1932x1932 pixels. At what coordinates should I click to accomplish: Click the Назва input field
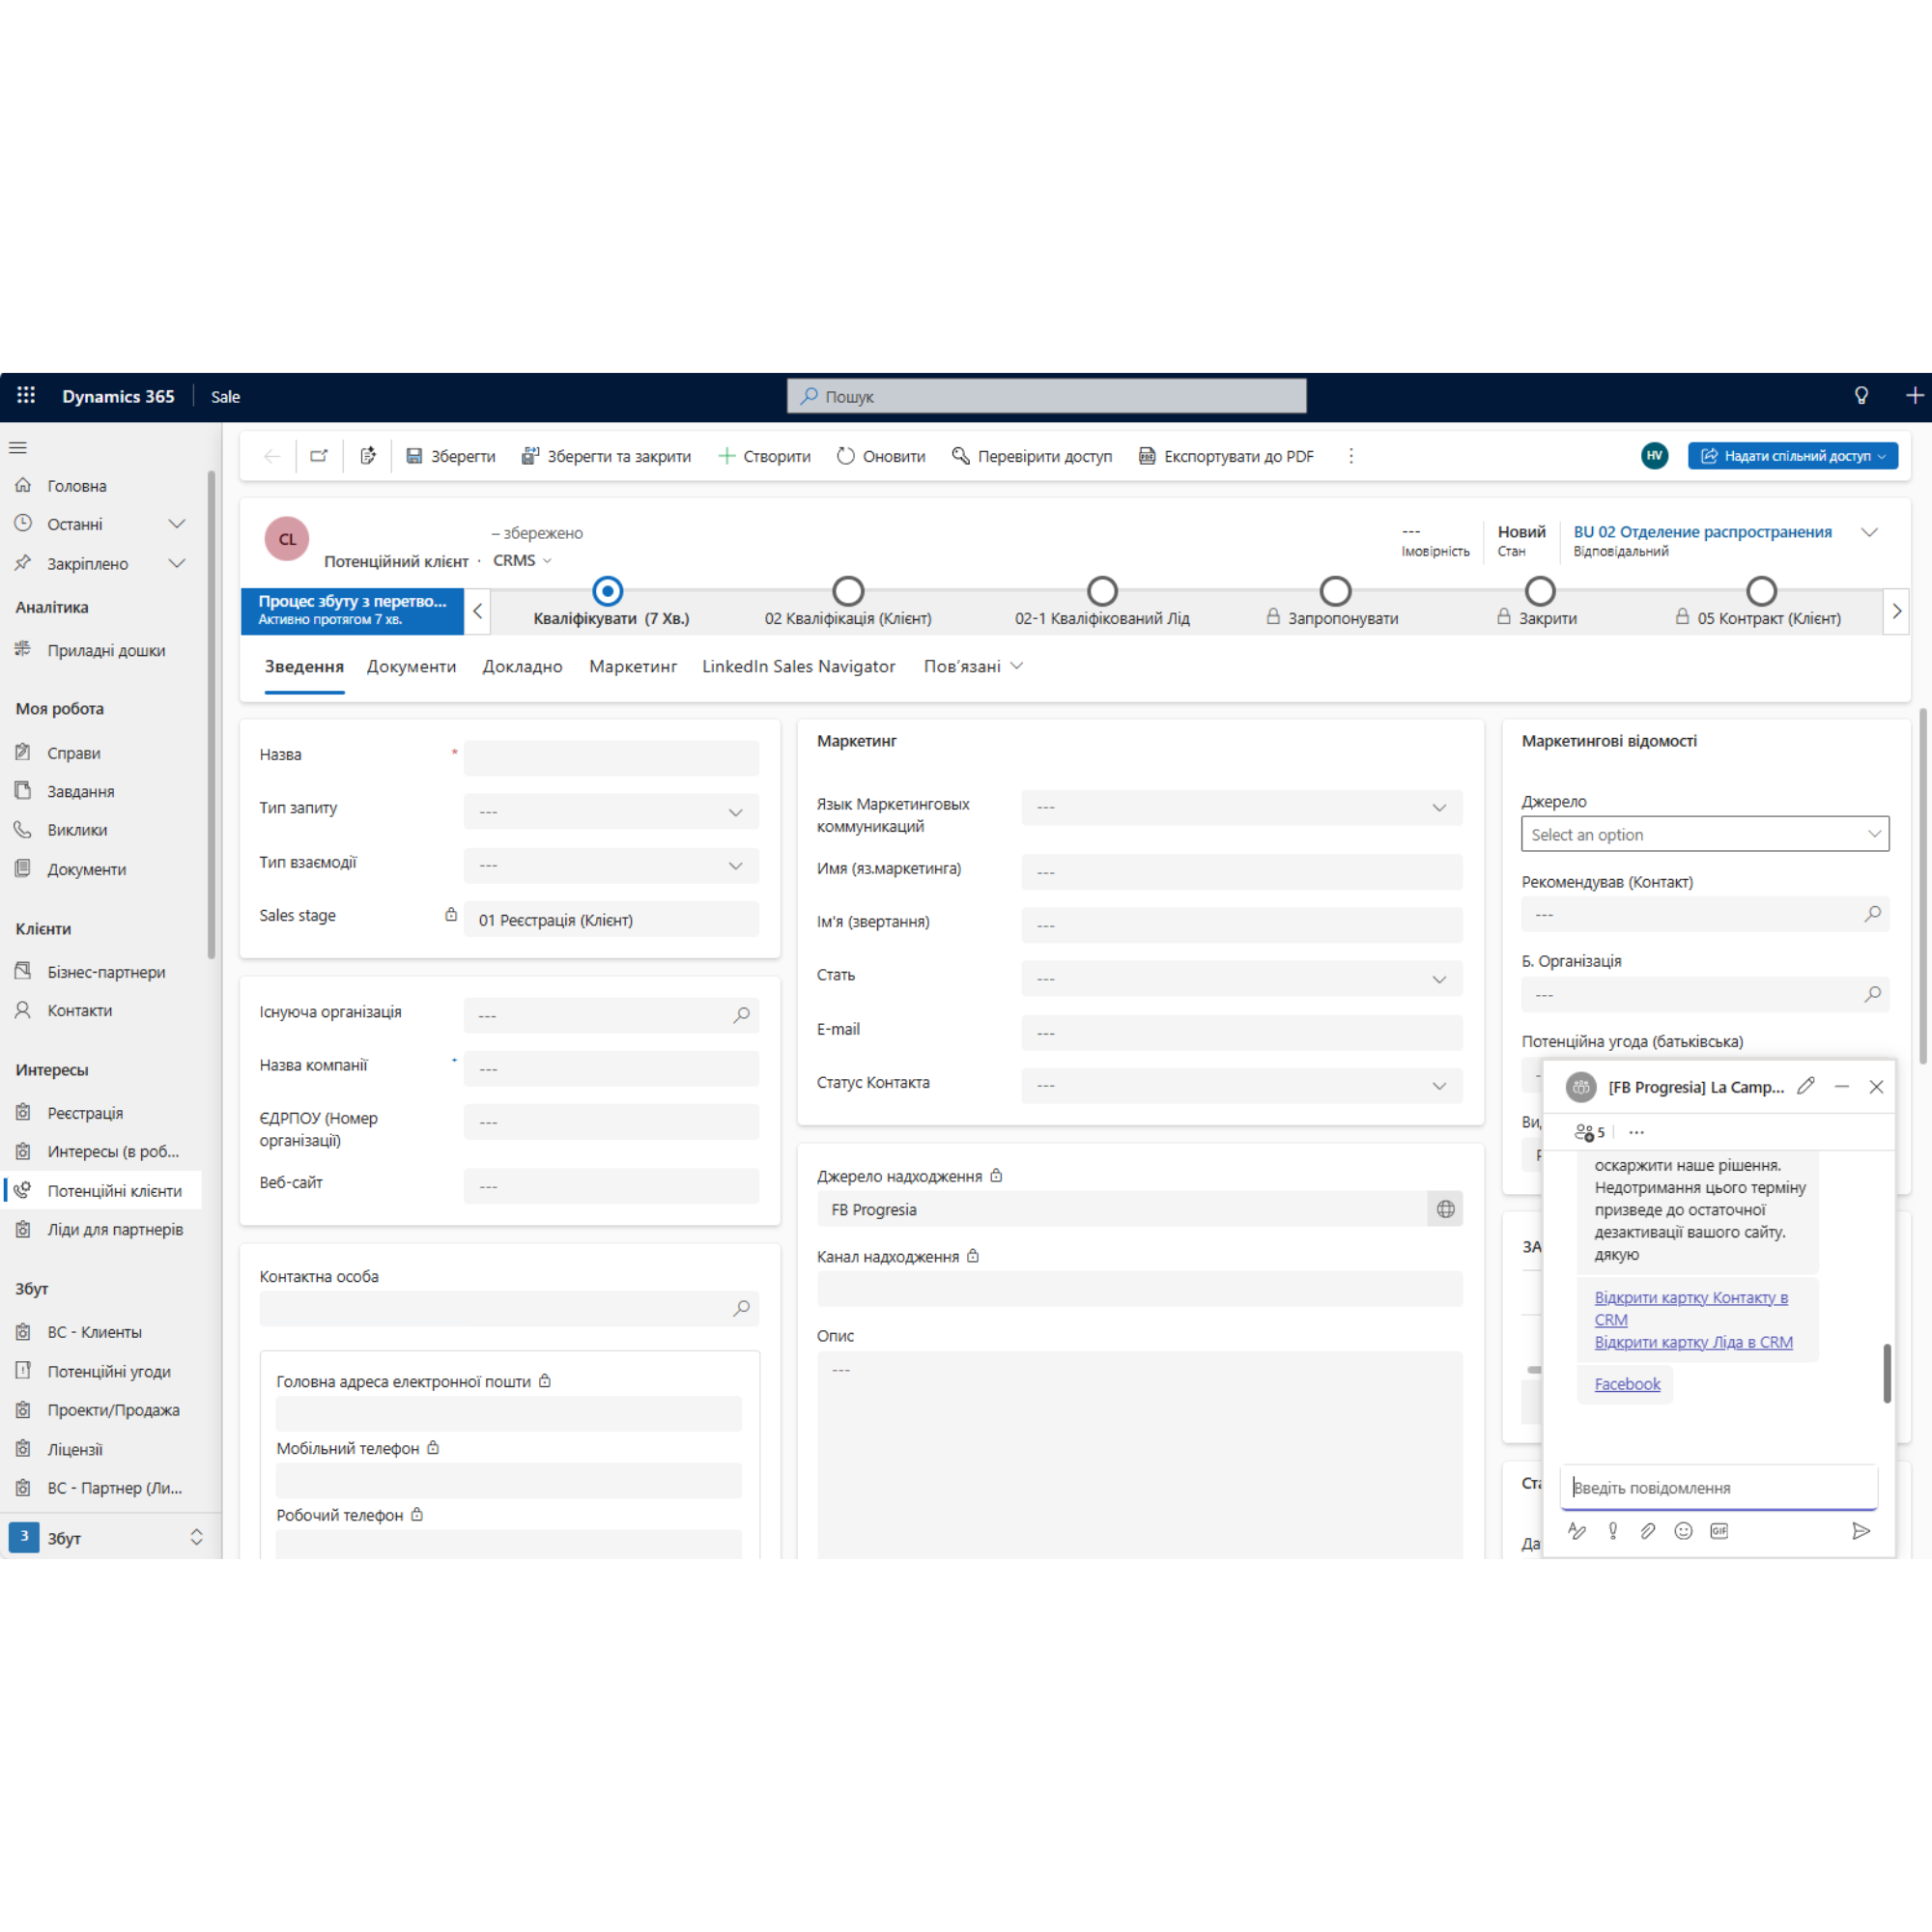[x=611, y=757]
